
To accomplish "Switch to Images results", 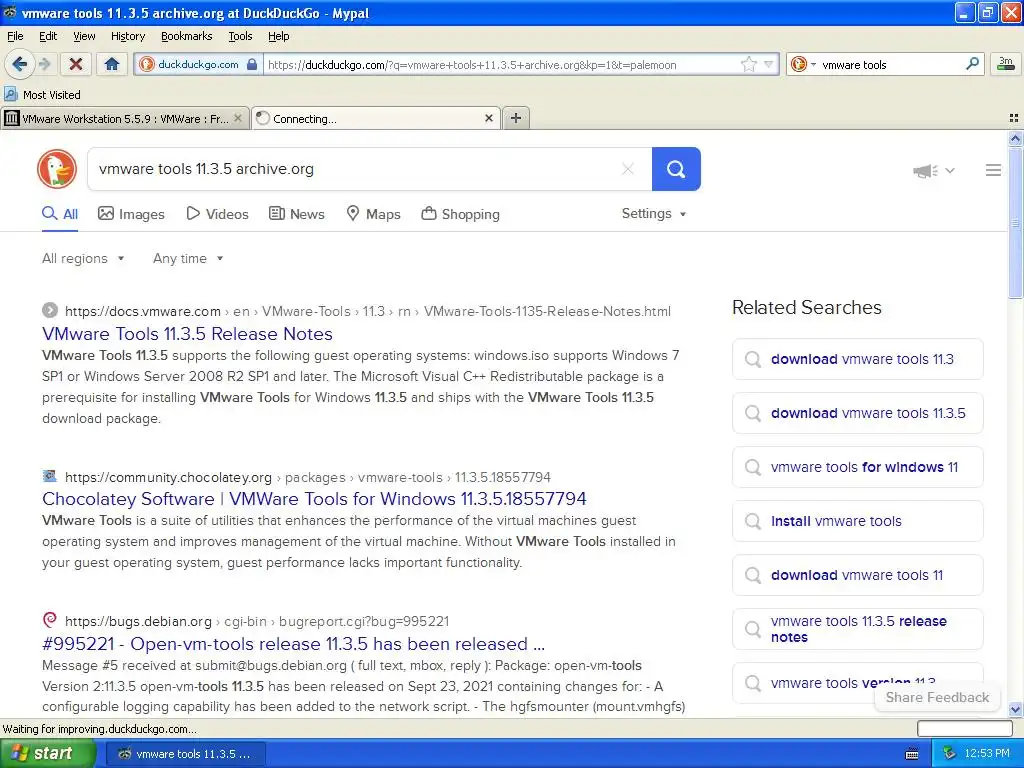I will tap(131, 214).
